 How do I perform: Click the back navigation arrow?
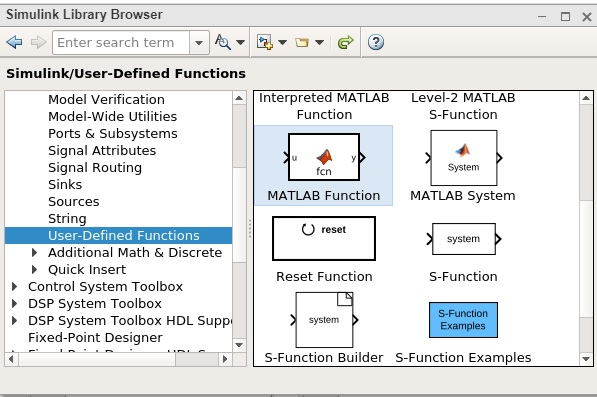pyautogui.click(x=14, y=42)
